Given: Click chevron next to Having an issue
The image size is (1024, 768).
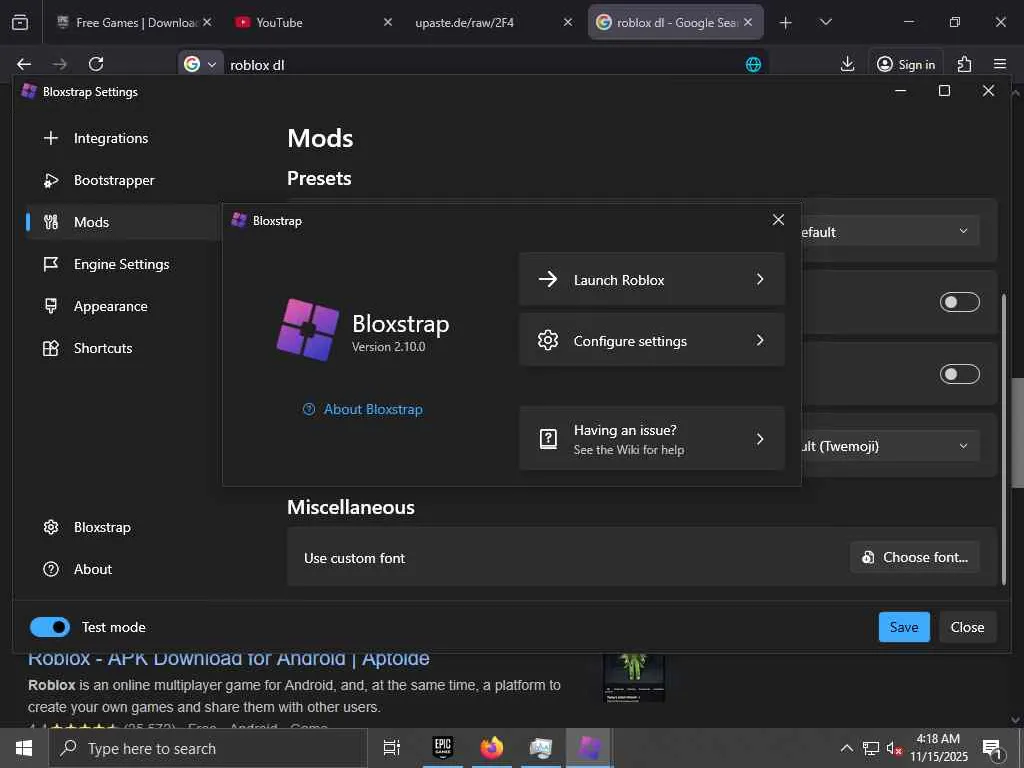Looking at the screenshot, I should point(760,439).
